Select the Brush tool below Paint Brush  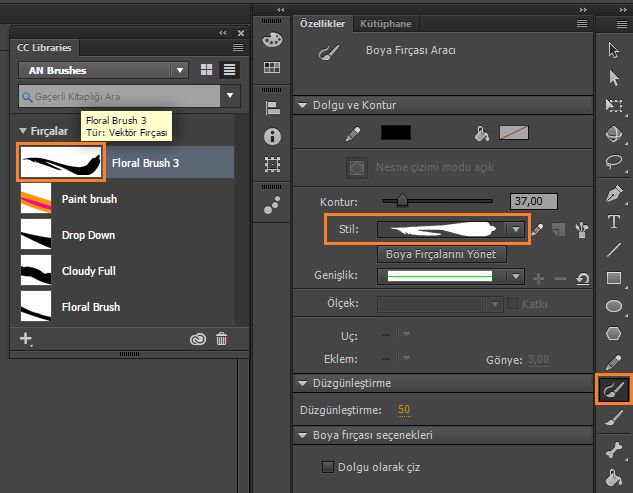[x=614, y=417]
